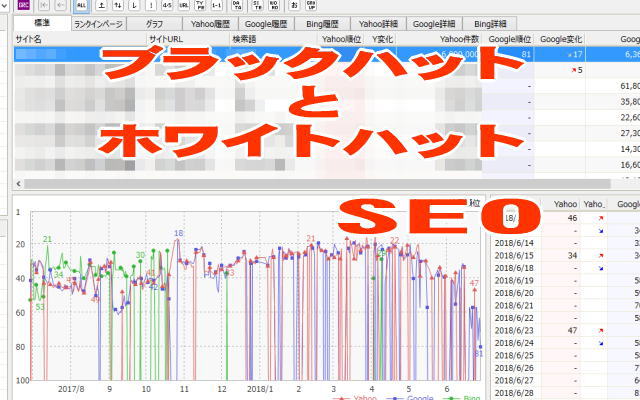Switch to the 標準 tab
Screen dimensions: 640x400
pos(42,23)
